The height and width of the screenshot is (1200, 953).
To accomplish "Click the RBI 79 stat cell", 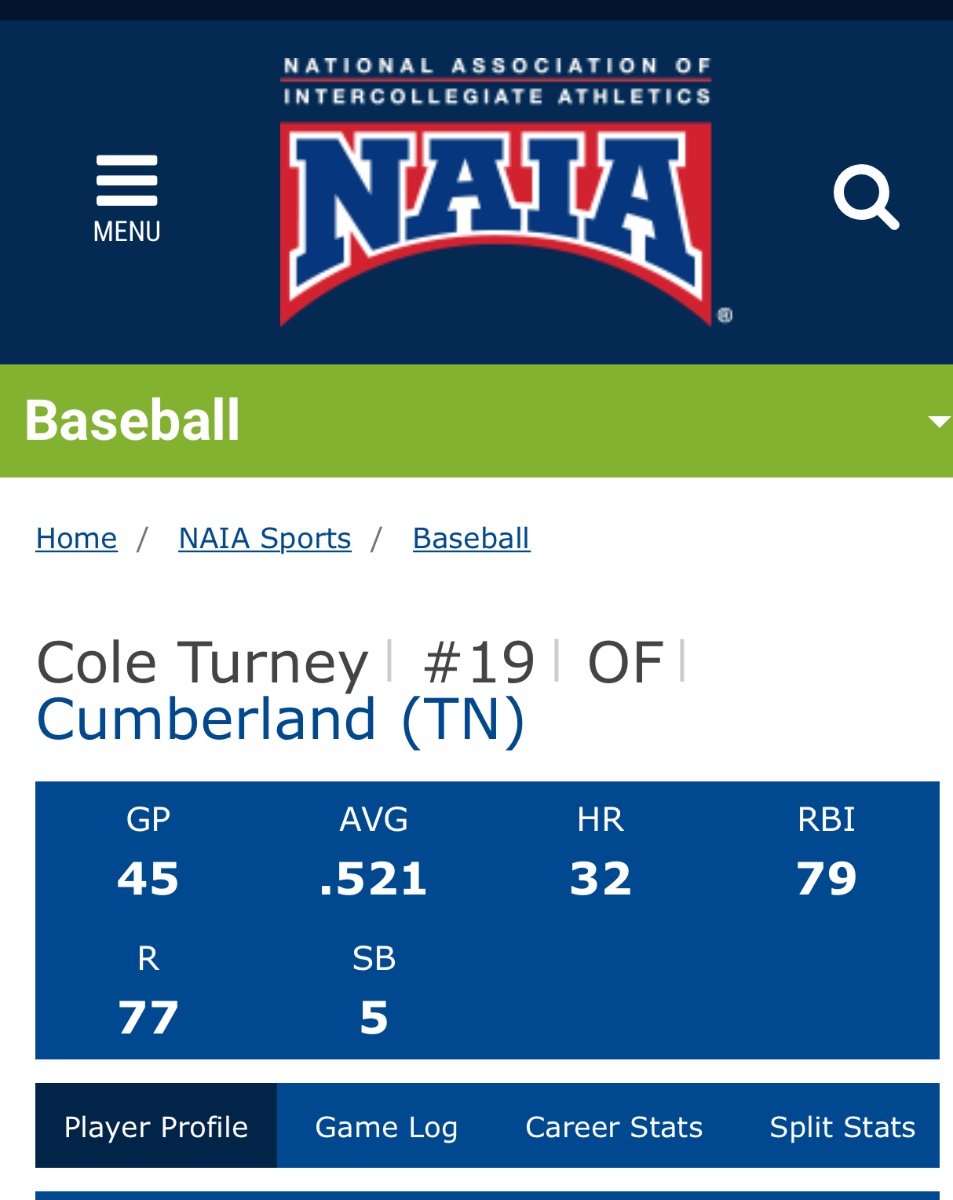I will (x=827, y=851).
